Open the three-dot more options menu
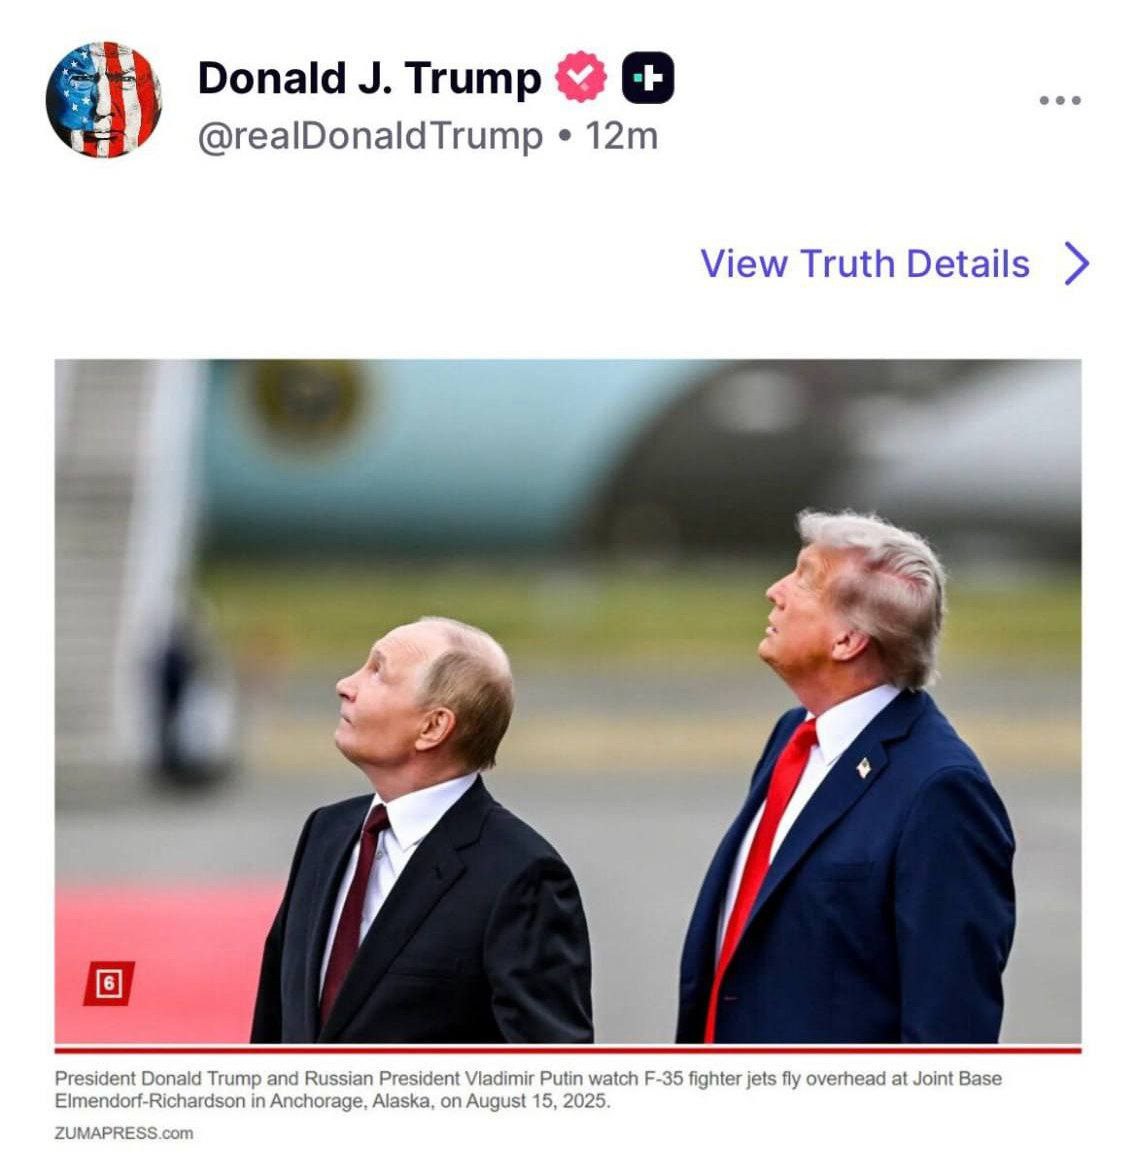This screenshot has width=1136, height=1161. point(1060,100)
